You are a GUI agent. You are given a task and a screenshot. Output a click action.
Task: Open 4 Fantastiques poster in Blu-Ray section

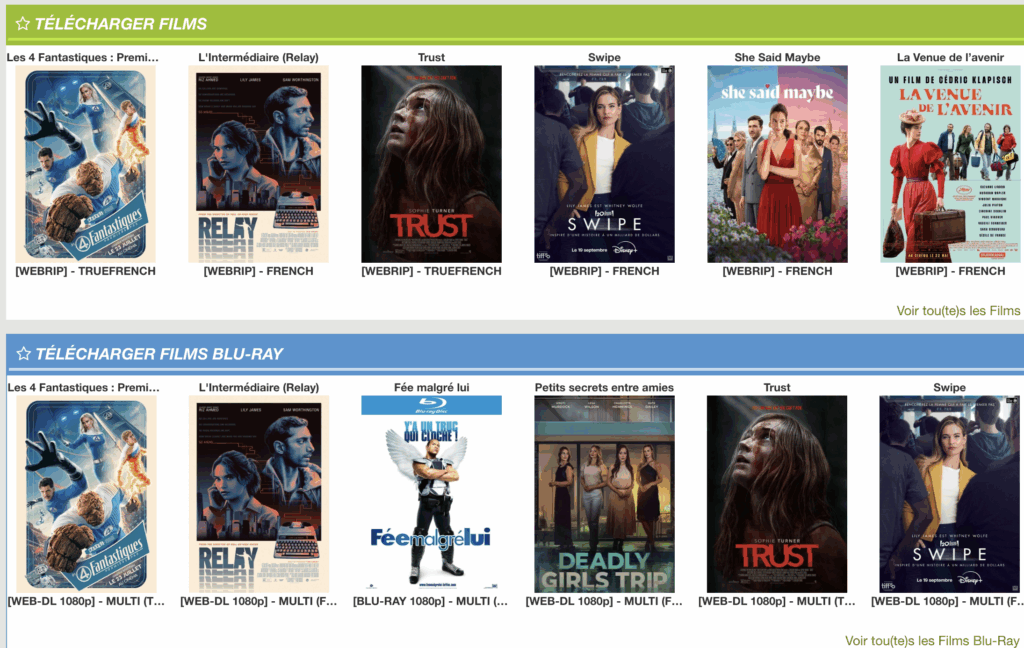(x=86, y=494)
